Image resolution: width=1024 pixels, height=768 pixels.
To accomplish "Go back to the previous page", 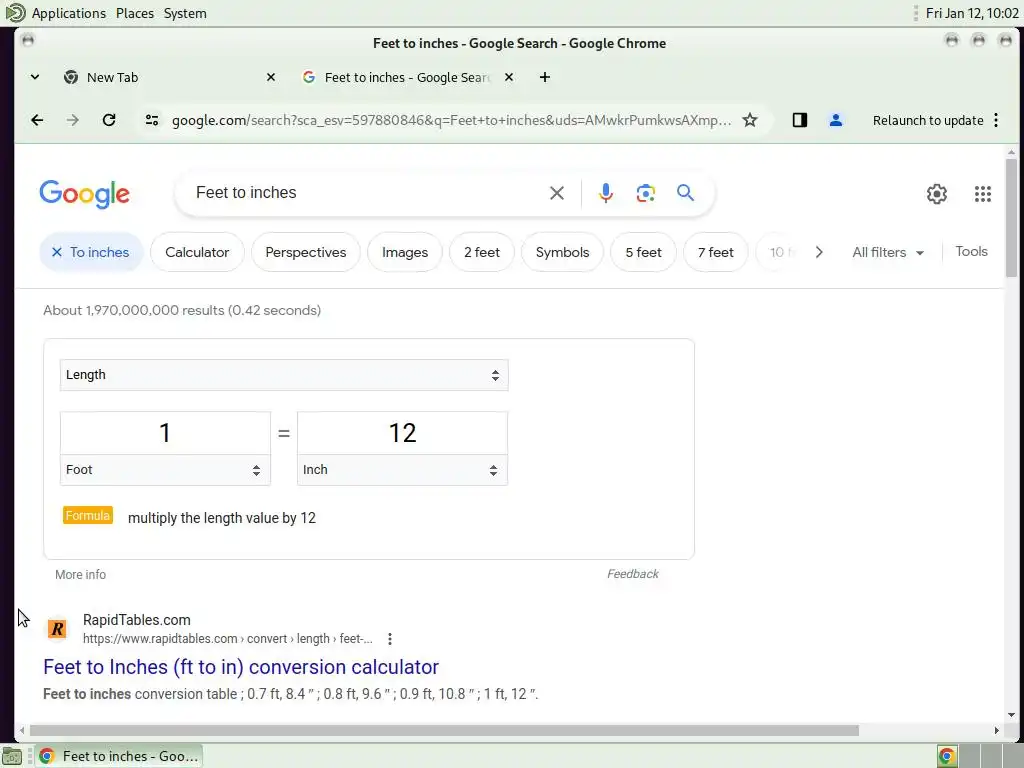I will [x=37, y=120].
